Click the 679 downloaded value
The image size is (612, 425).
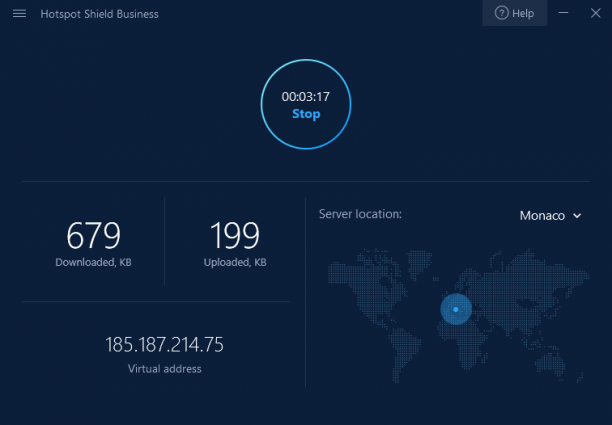coord(93,235)
